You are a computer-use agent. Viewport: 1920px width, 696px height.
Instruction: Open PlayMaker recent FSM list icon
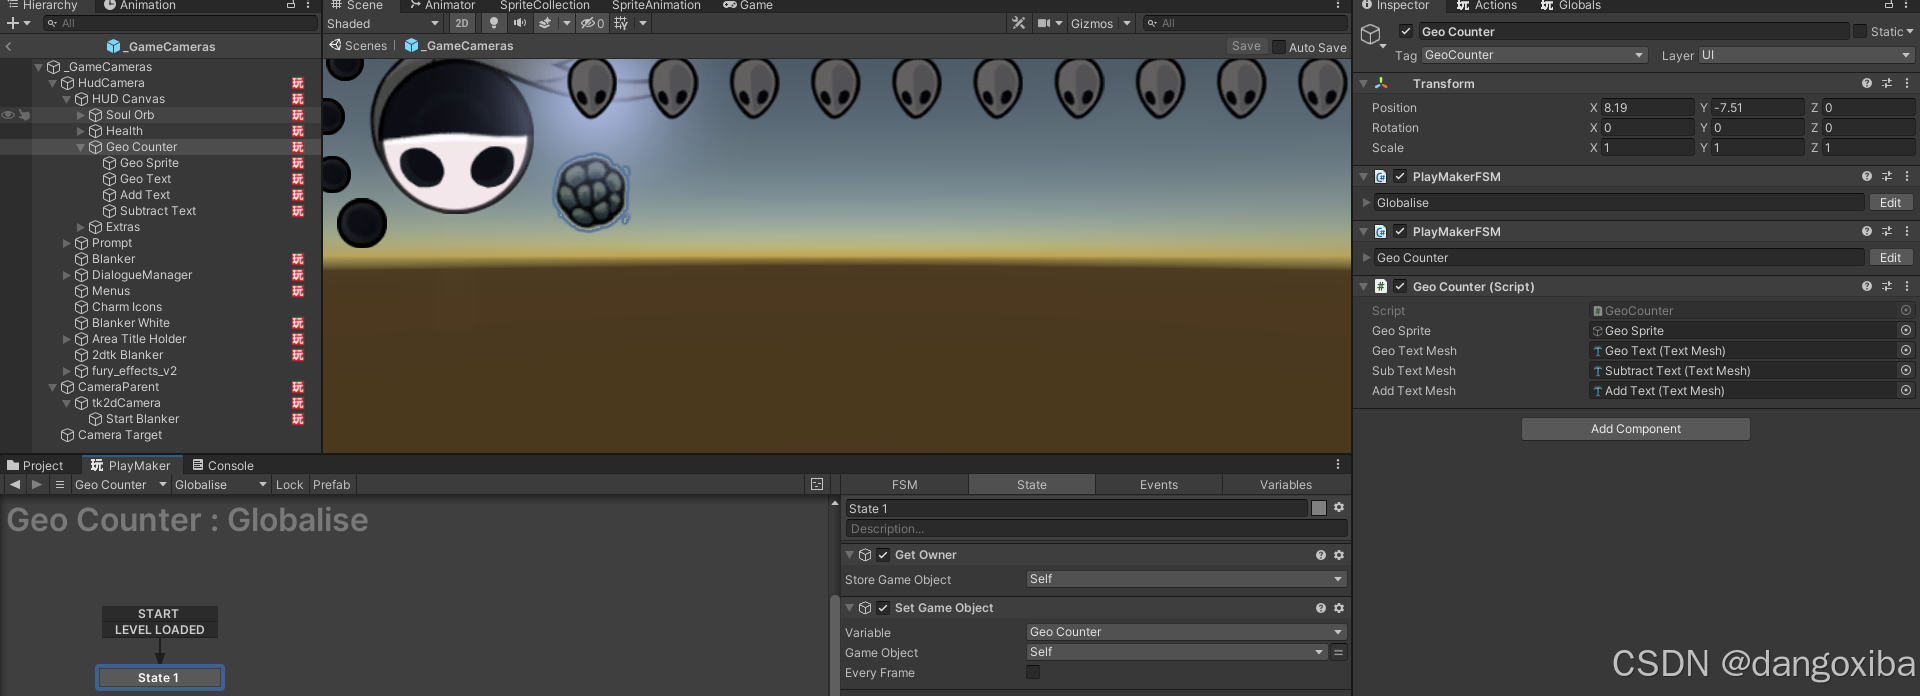tap(60, 484)
